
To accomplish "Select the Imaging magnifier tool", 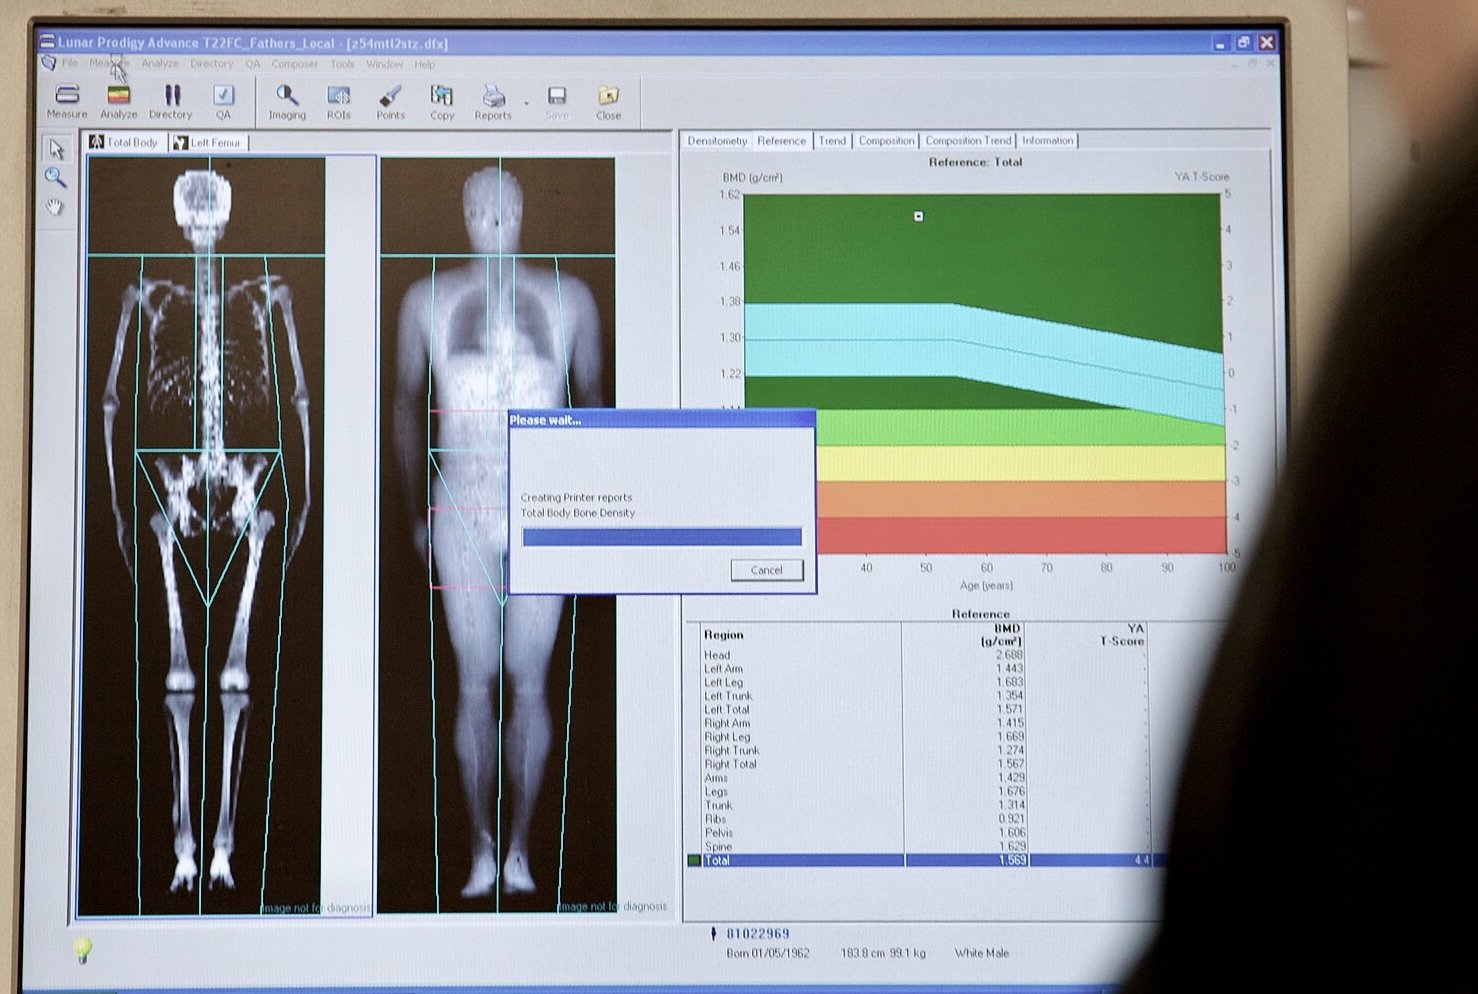I will point(287,101).
